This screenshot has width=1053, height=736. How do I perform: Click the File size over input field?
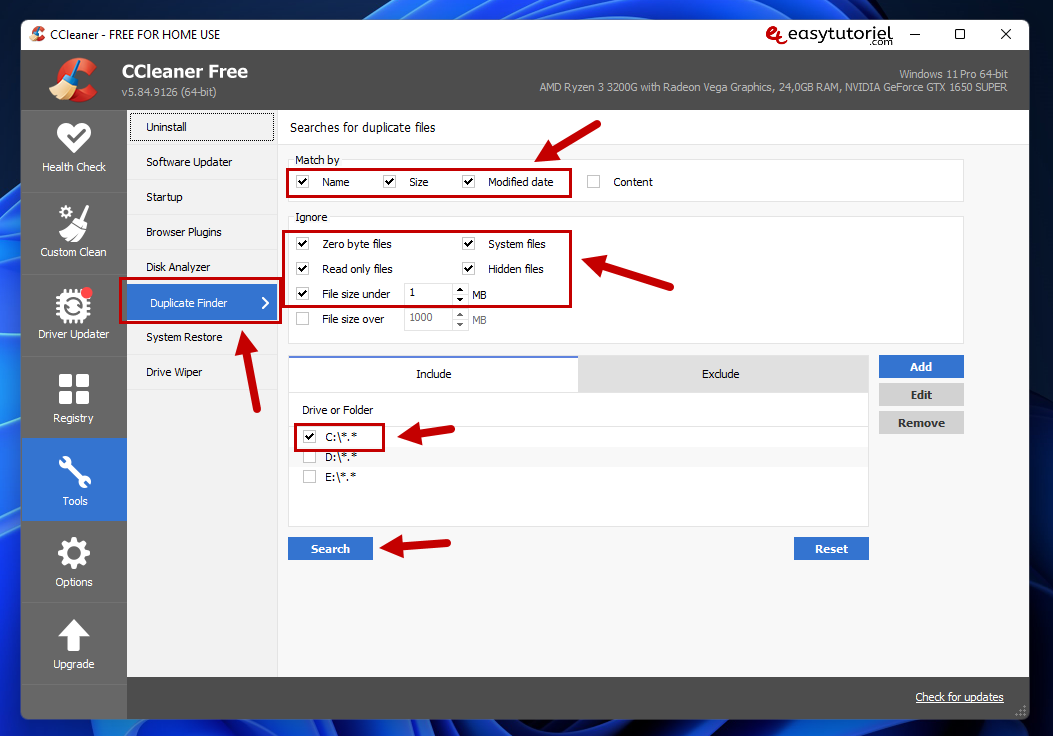click(429, 319)
